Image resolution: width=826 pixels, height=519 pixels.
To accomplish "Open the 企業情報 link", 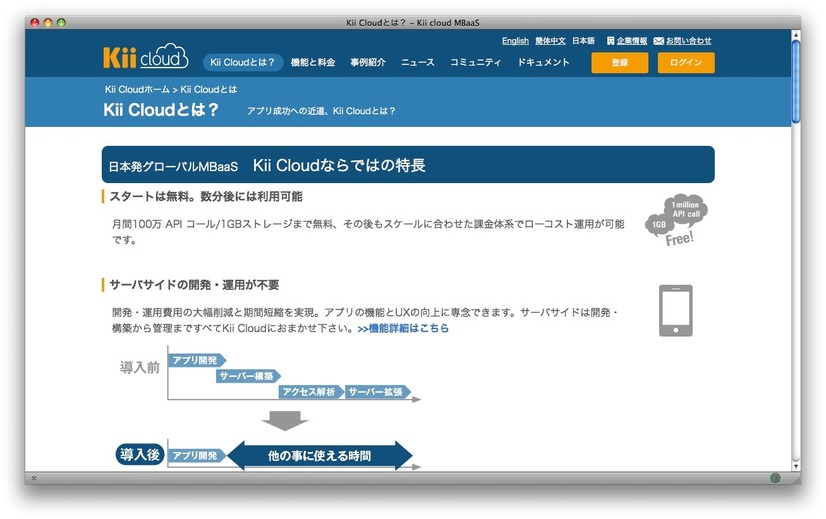I will click(632, 41).
